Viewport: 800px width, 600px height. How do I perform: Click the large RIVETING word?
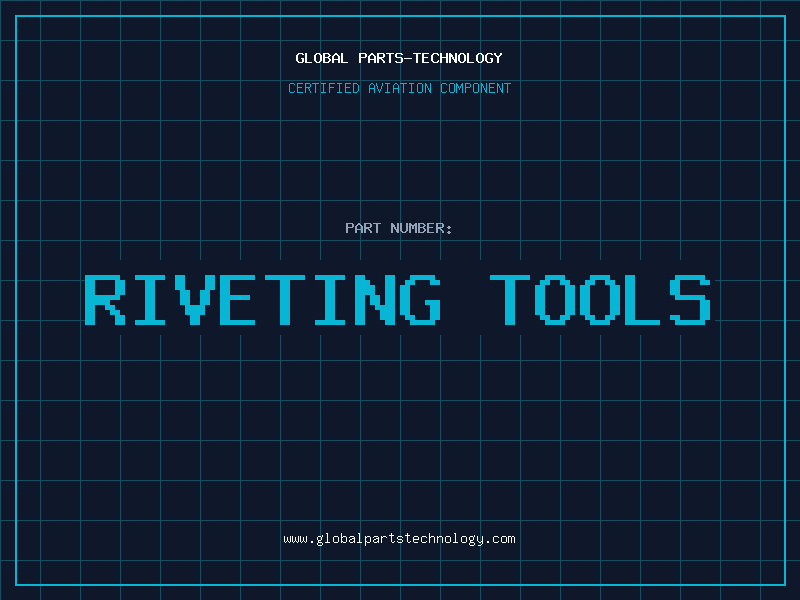262,299
